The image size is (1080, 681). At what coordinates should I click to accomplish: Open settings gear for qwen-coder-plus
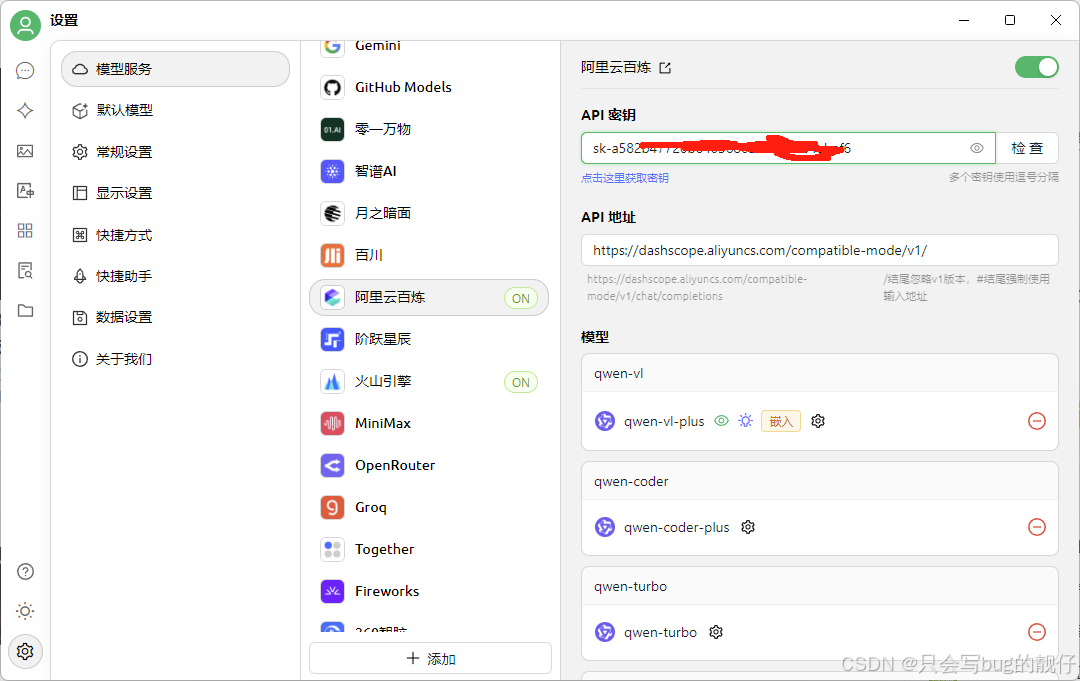pos(748,527)
